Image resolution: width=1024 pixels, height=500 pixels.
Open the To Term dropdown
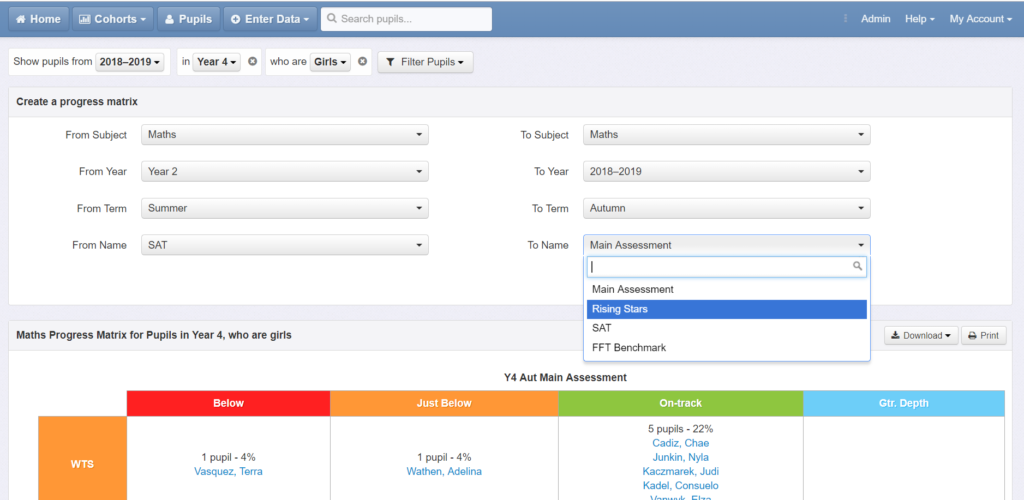tap(726, 208)
